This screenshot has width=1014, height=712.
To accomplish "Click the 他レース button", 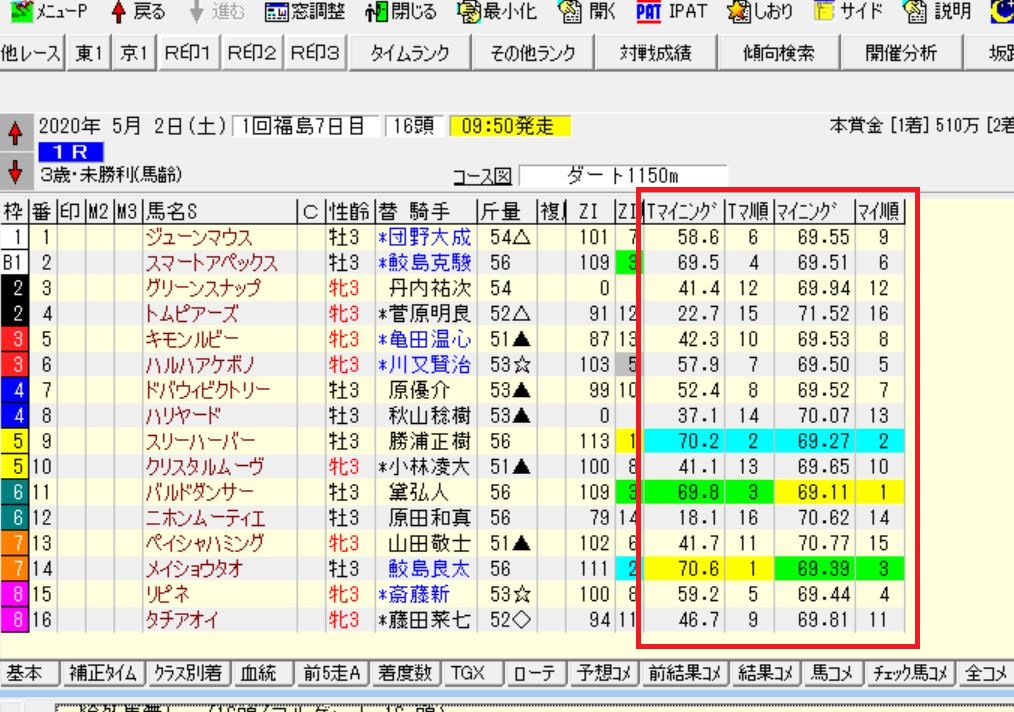I will [31, 52].
